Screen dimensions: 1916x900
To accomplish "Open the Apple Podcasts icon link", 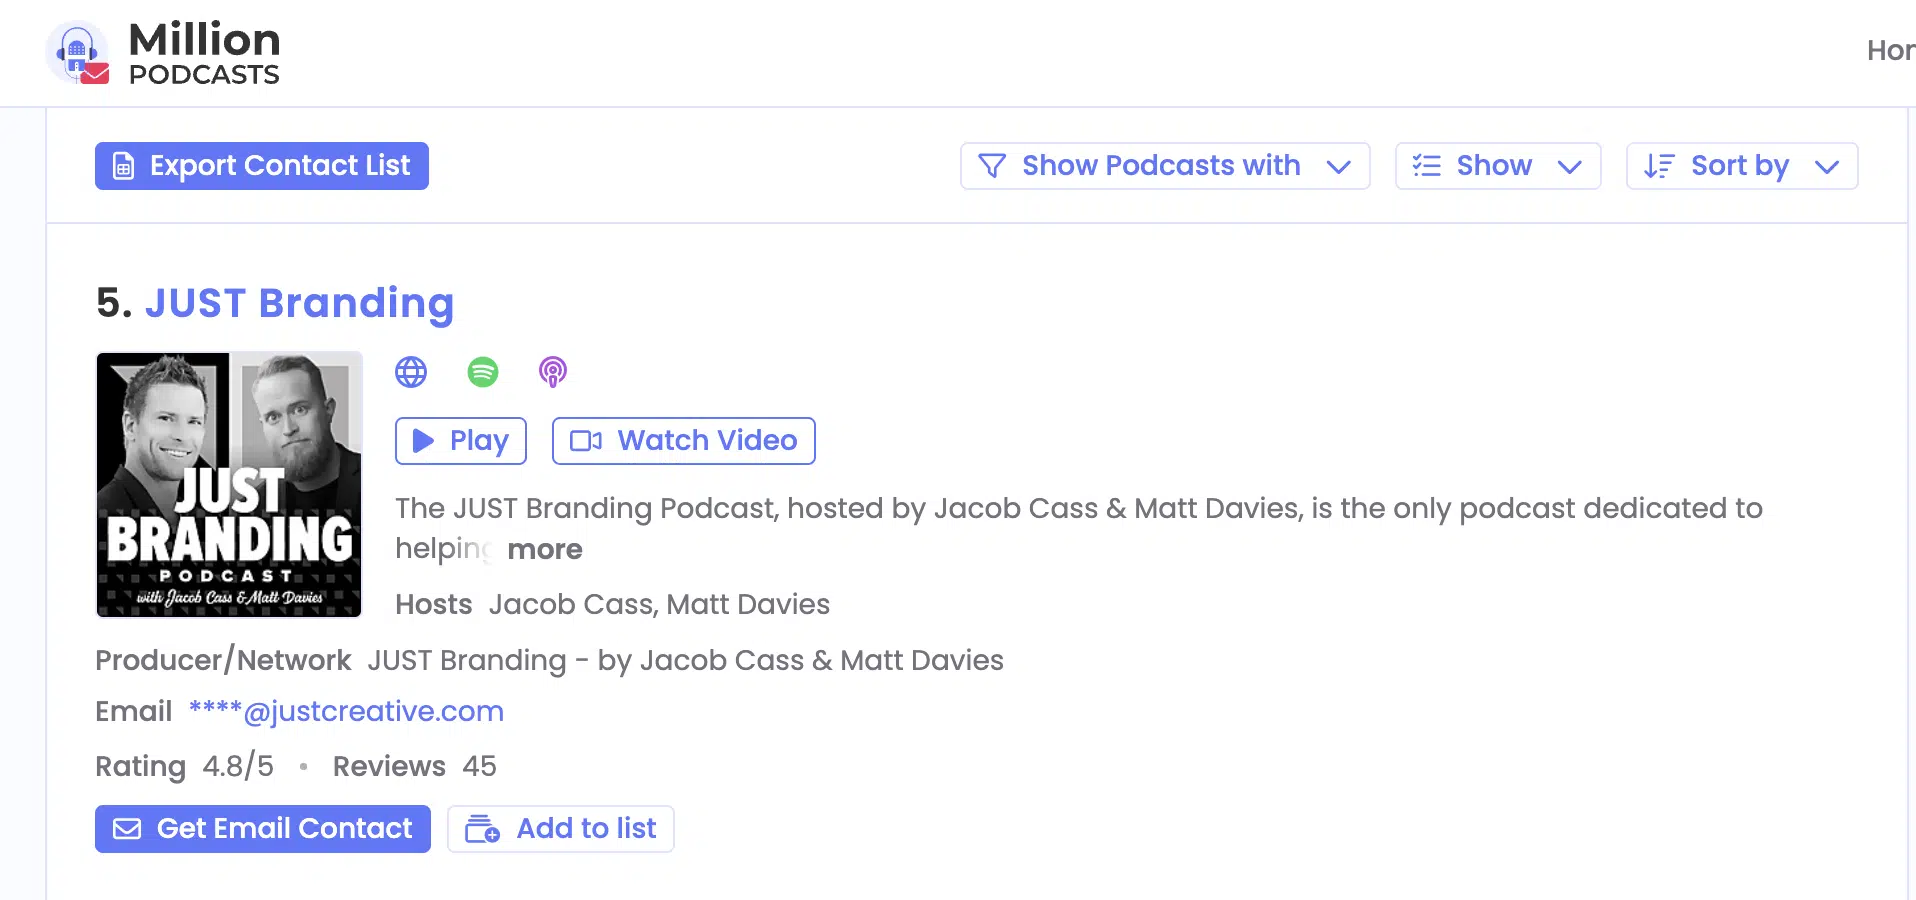I will pyautogui.click(x=553, y=372).
